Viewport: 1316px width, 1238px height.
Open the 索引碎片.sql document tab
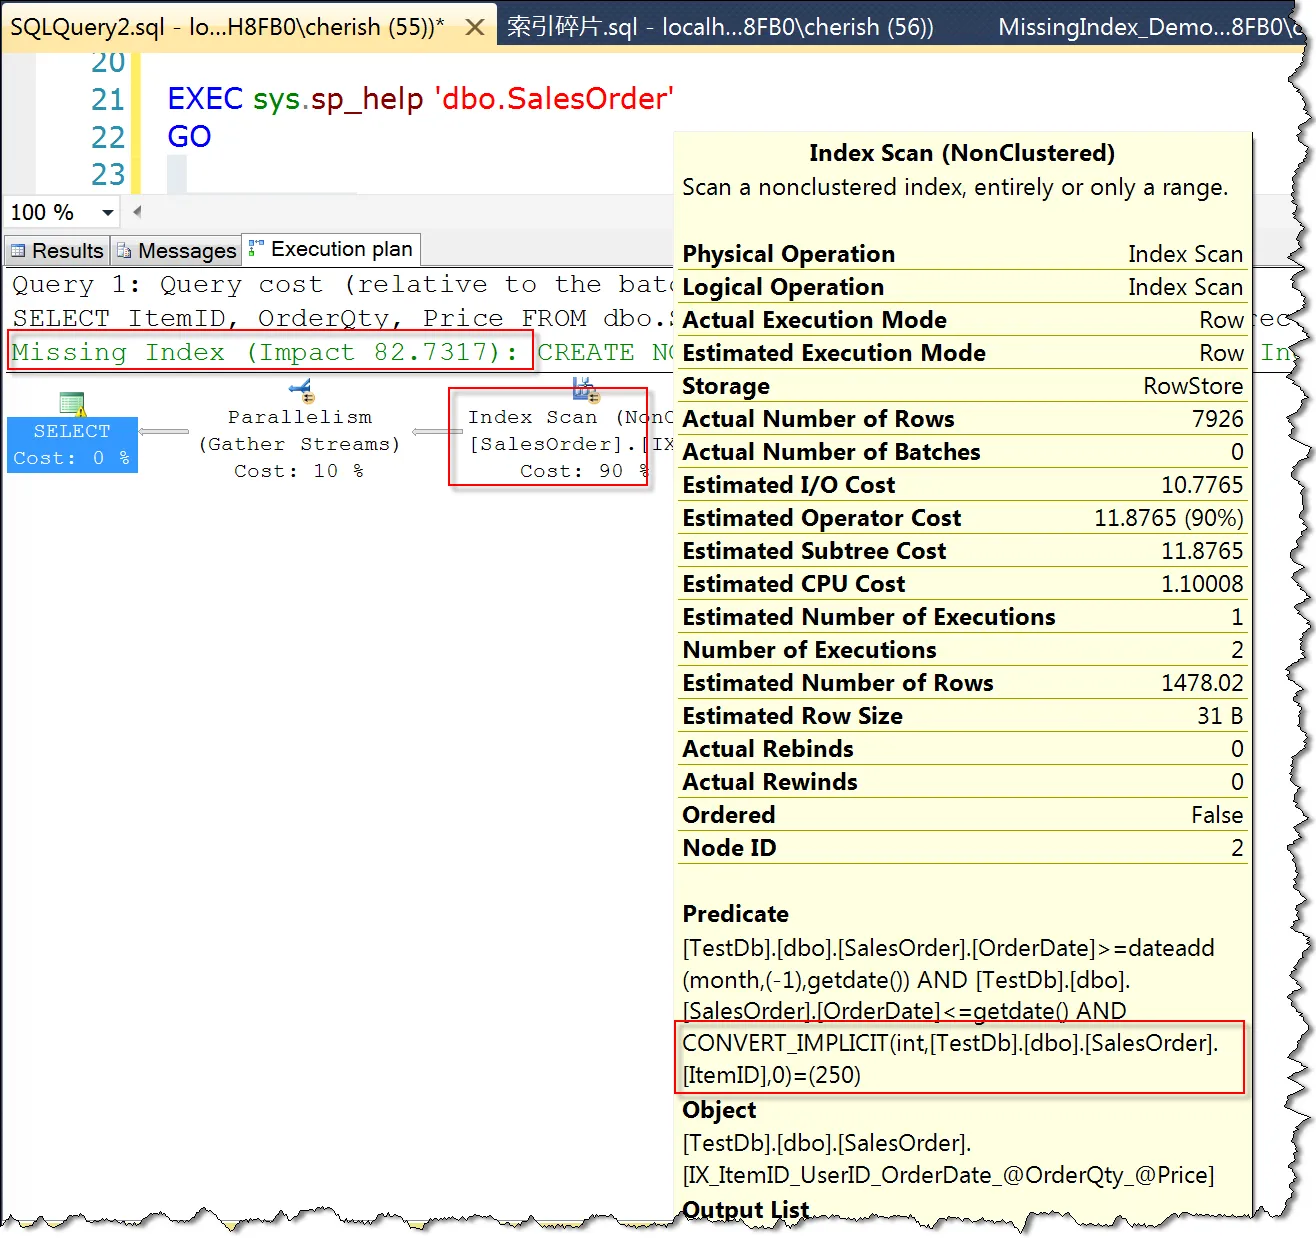[720, 27]
